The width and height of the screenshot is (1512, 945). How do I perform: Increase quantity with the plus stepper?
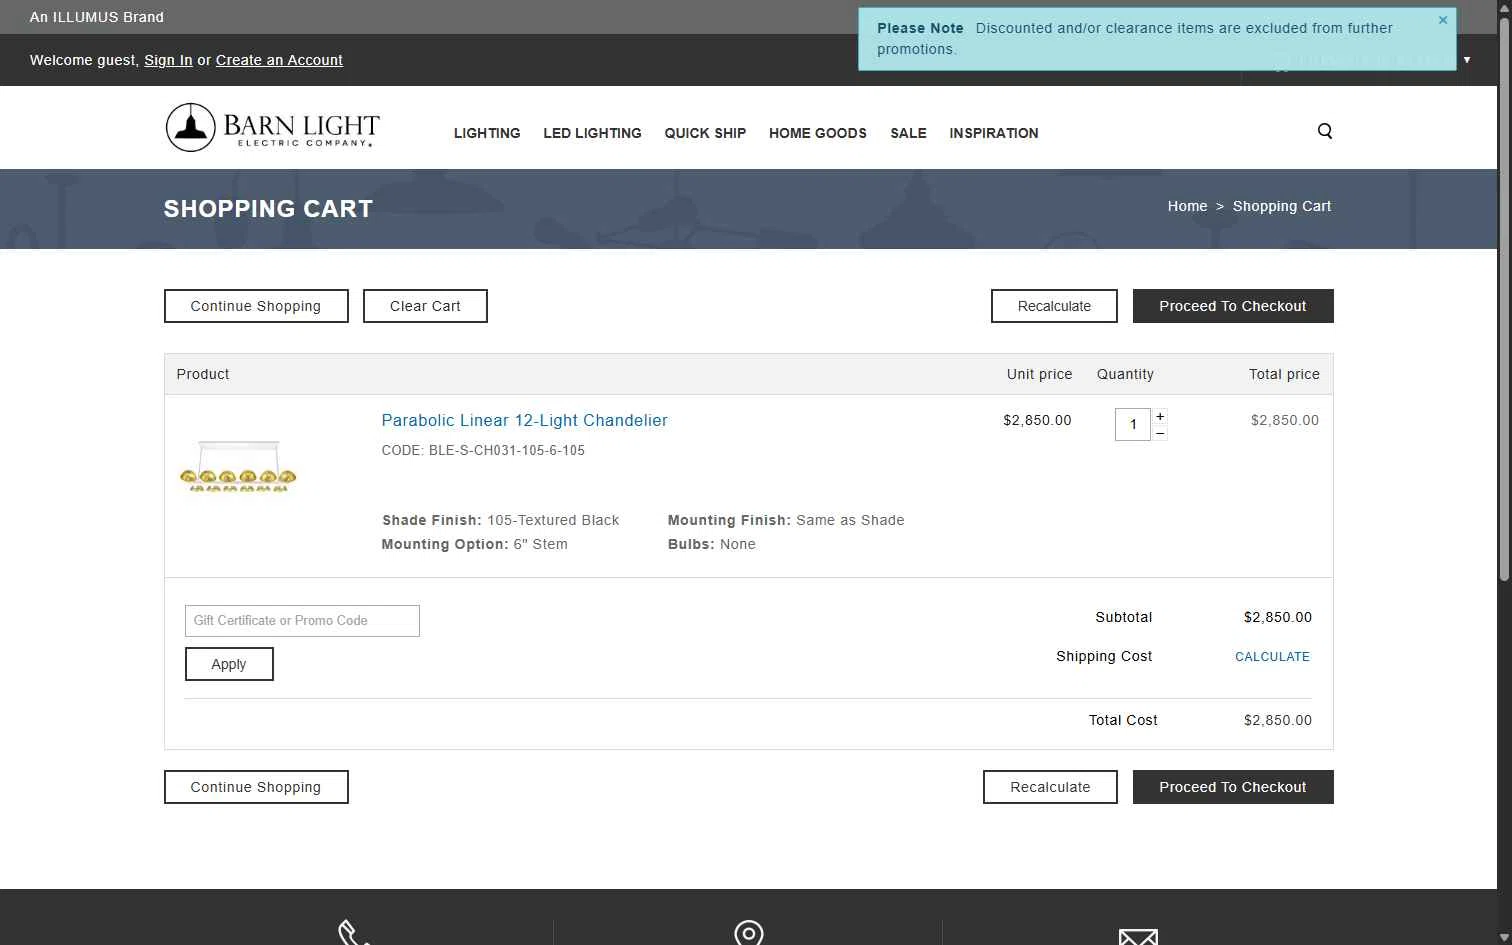[x=1160, y=416]
